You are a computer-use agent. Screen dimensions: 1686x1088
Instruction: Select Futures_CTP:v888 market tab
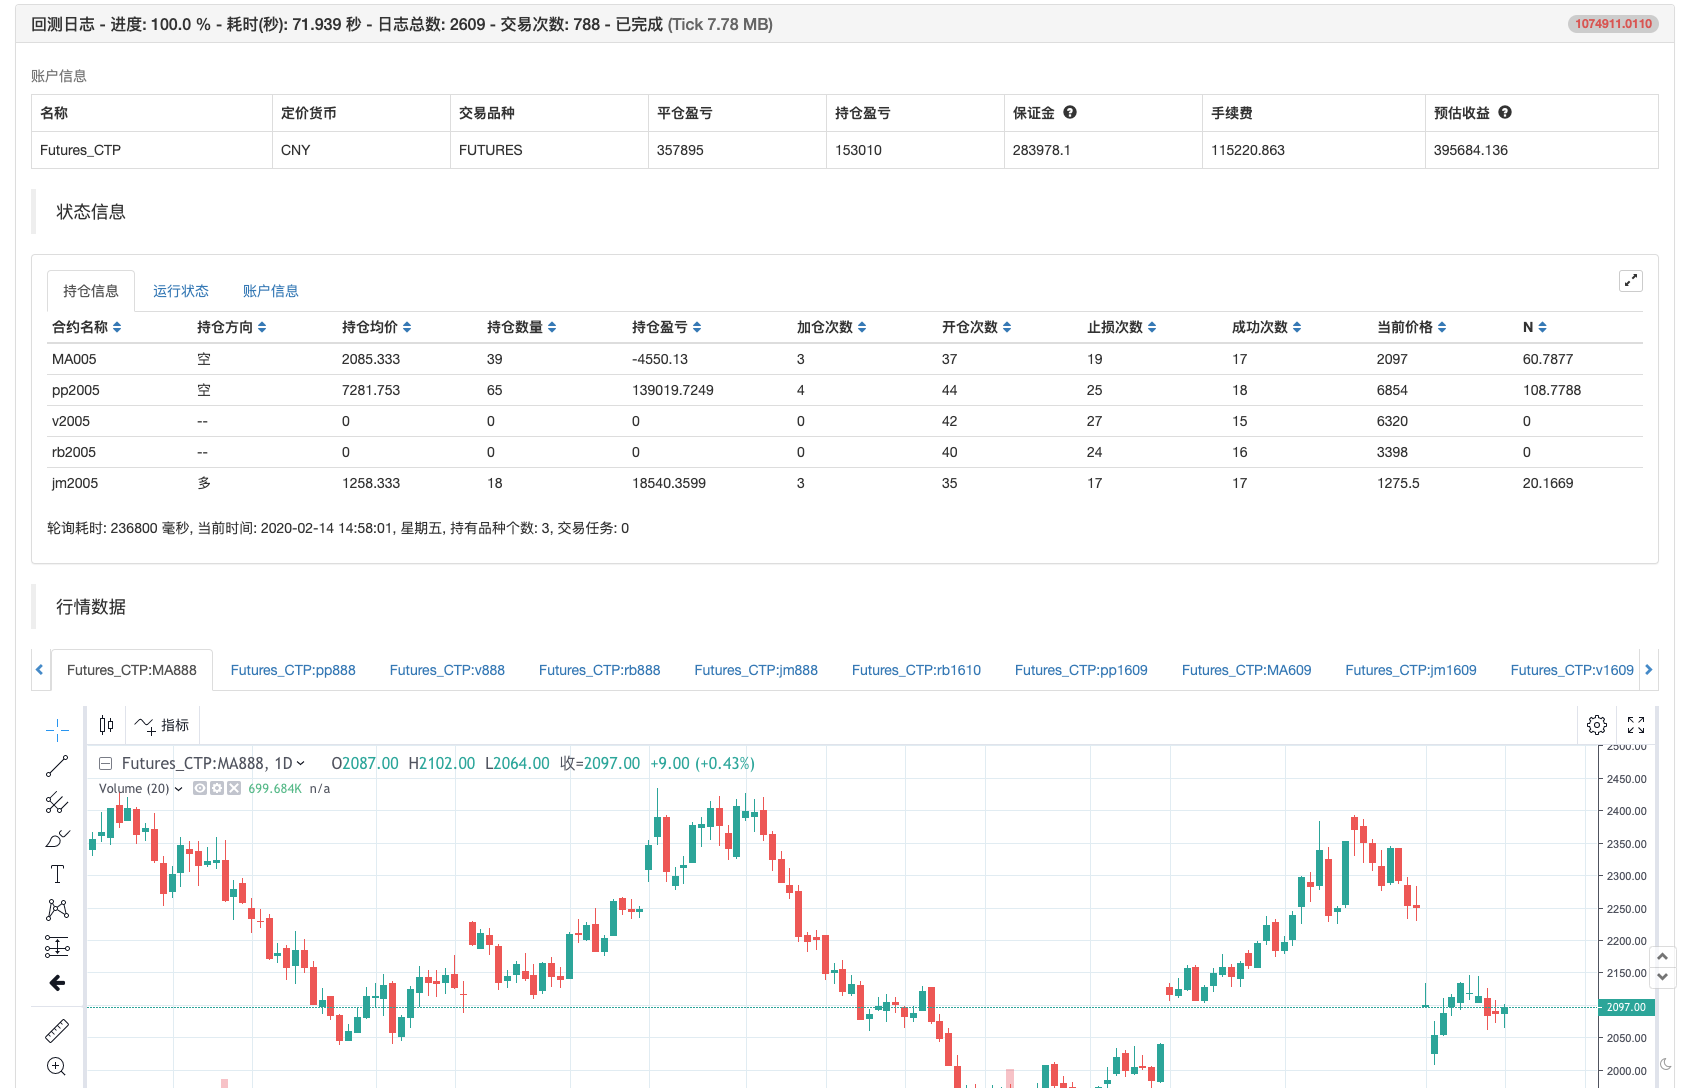click(447, 670)
